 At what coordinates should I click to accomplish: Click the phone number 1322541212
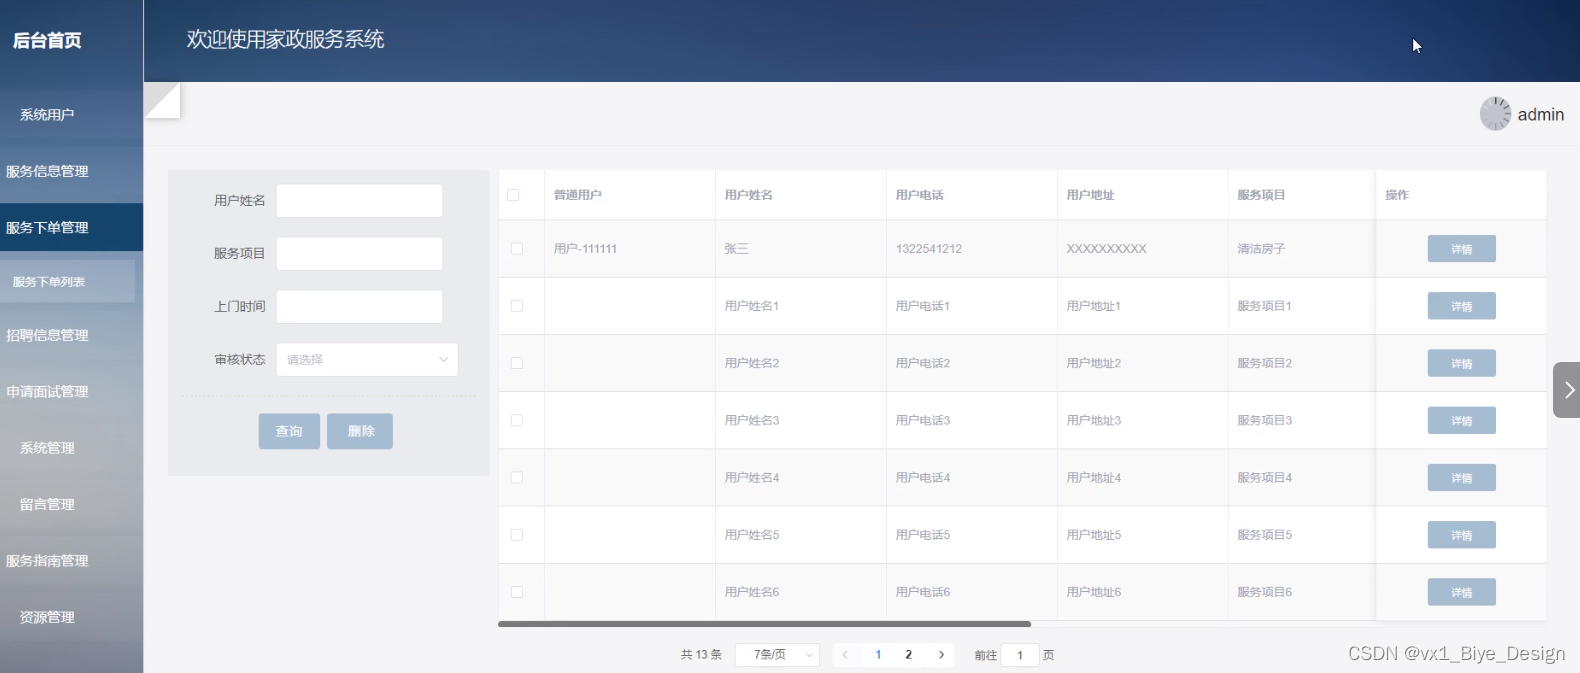(929, 249)
